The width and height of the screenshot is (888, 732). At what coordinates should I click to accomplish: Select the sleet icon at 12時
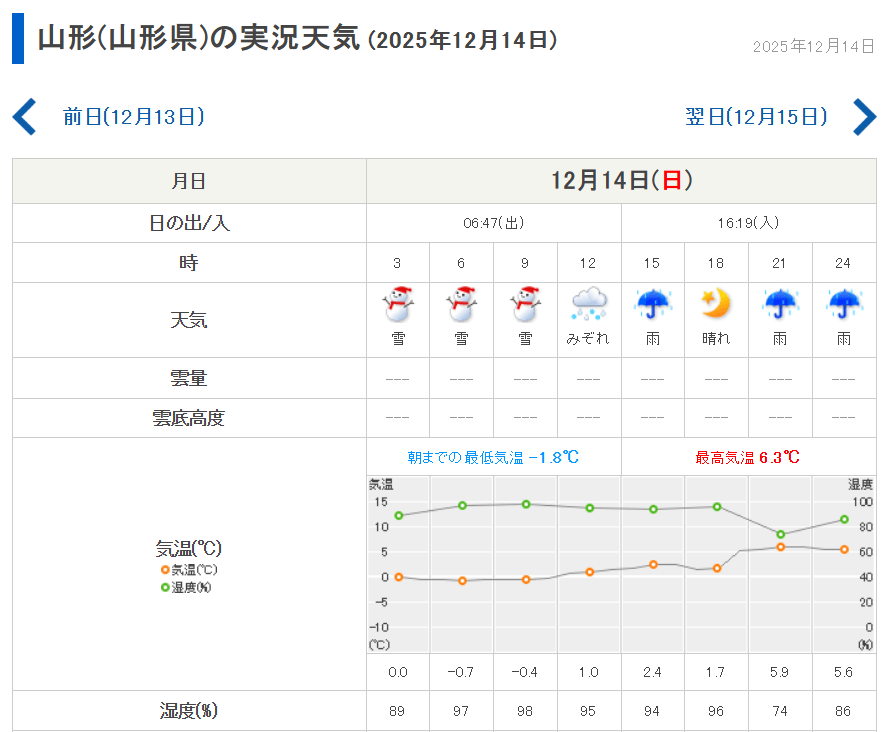click(x=588, y=304)
